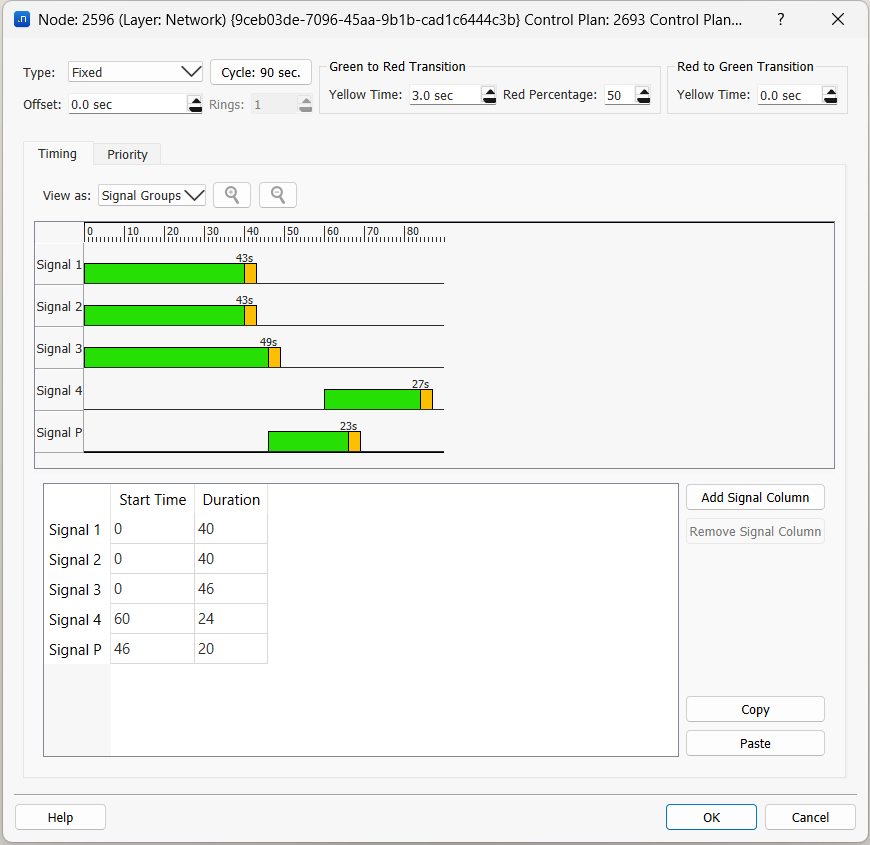The image size is (870, 845).
Task: Click Add Signal Column button
Action: (755, 497)
